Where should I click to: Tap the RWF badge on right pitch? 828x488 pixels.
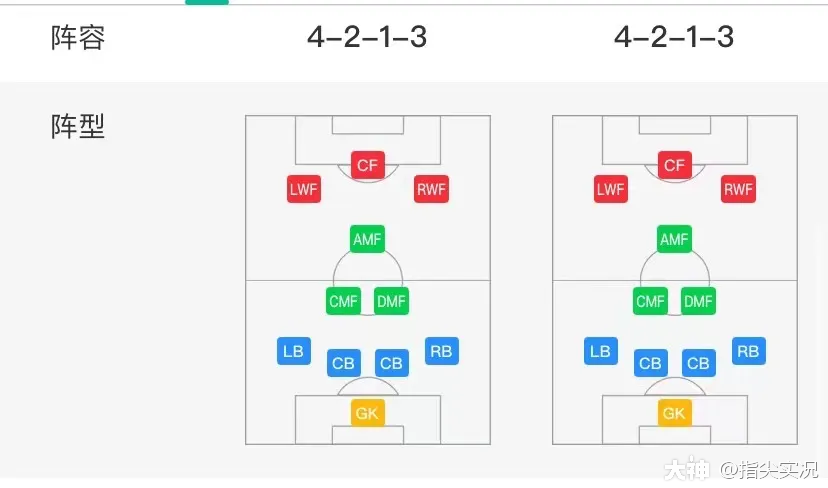tap(738, 189)
